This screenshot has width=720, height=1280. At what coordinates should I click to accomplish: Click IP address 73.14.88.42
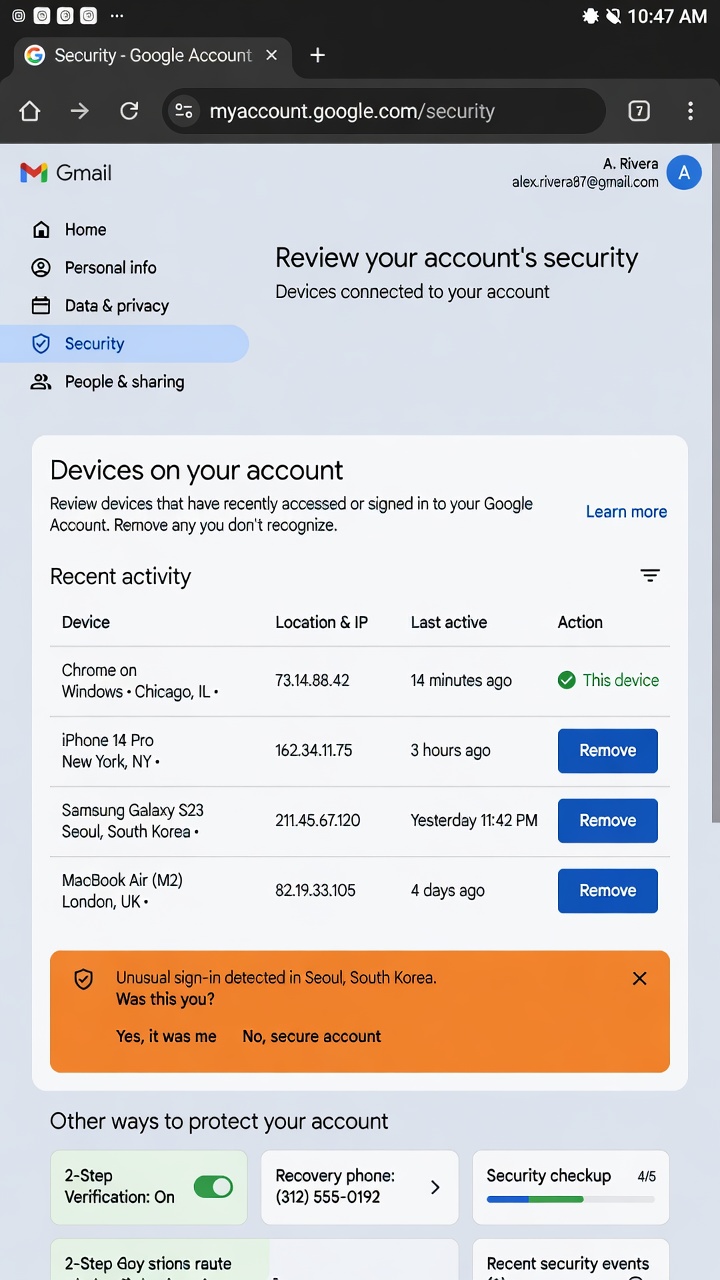[312, 681]
